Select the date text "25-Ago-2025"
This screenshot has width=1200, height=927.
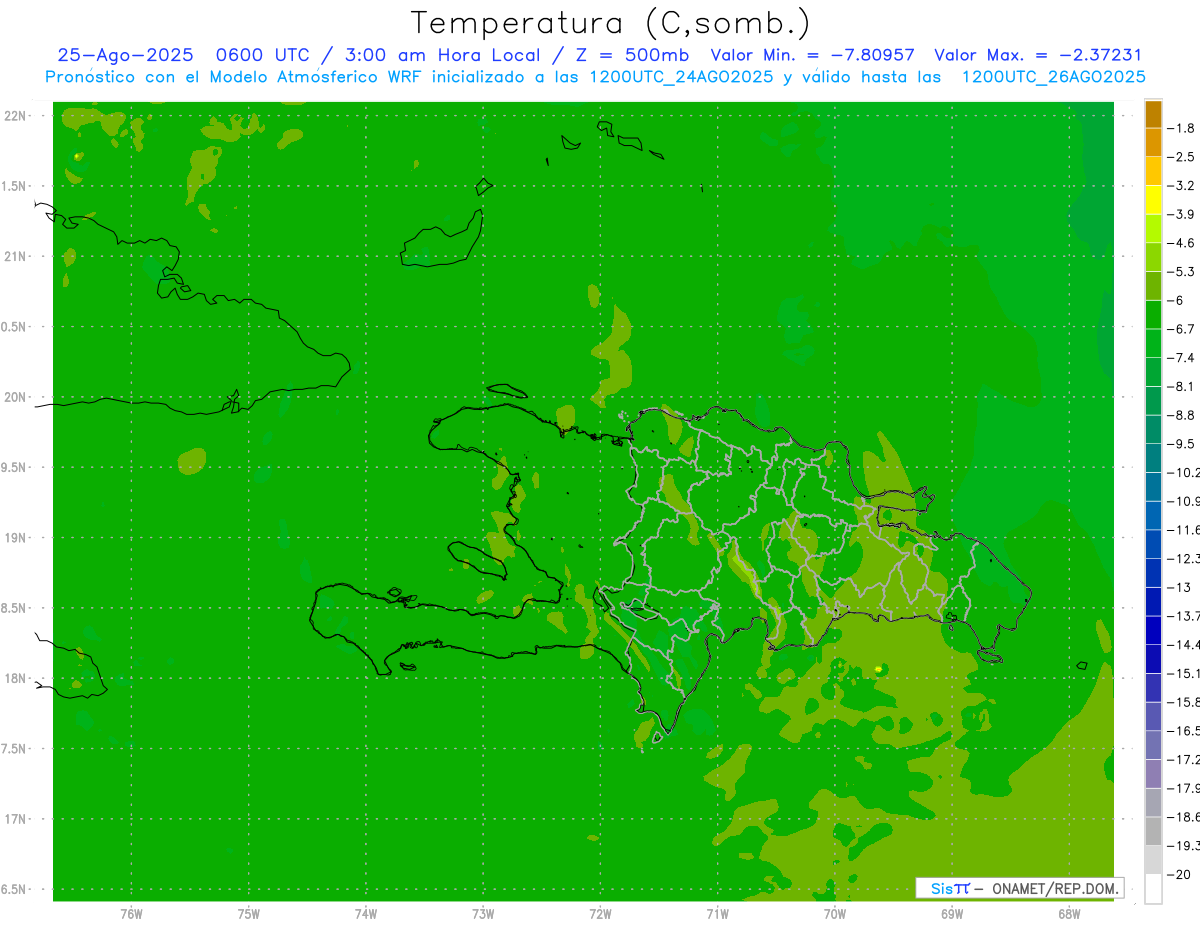(125, 55)
